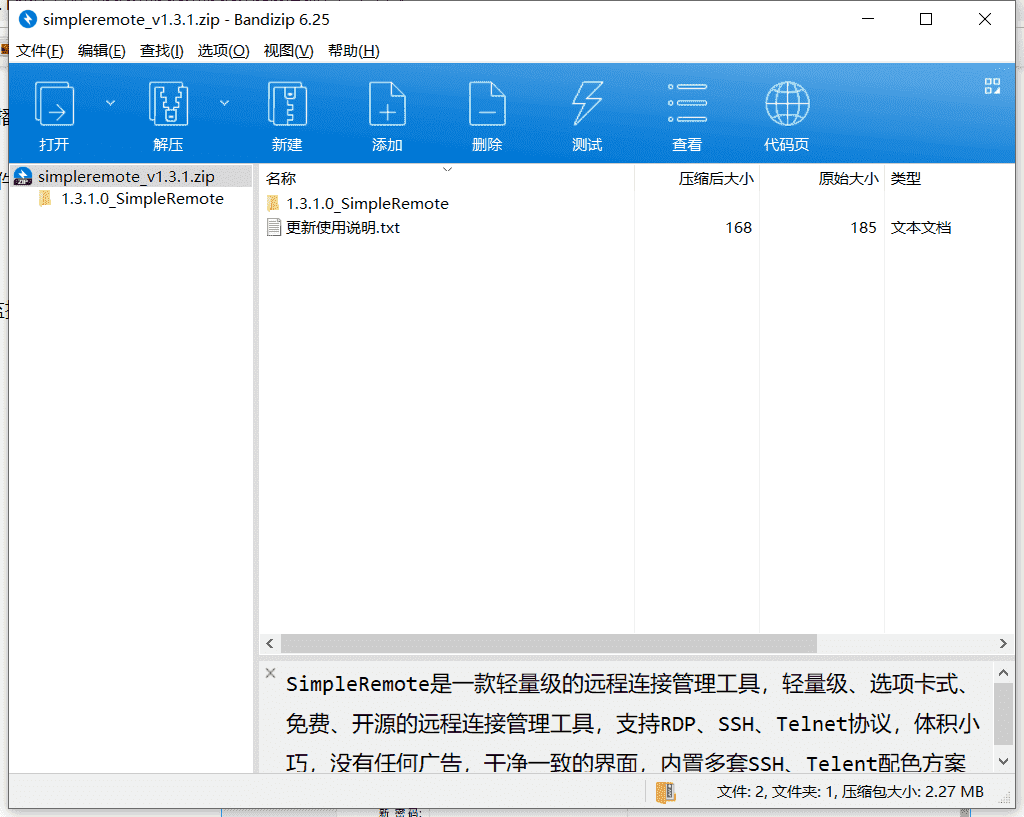This screenshot has height=817, width=1024.
Task: Click the archive icon in the status bar
Action: point(665,792)
